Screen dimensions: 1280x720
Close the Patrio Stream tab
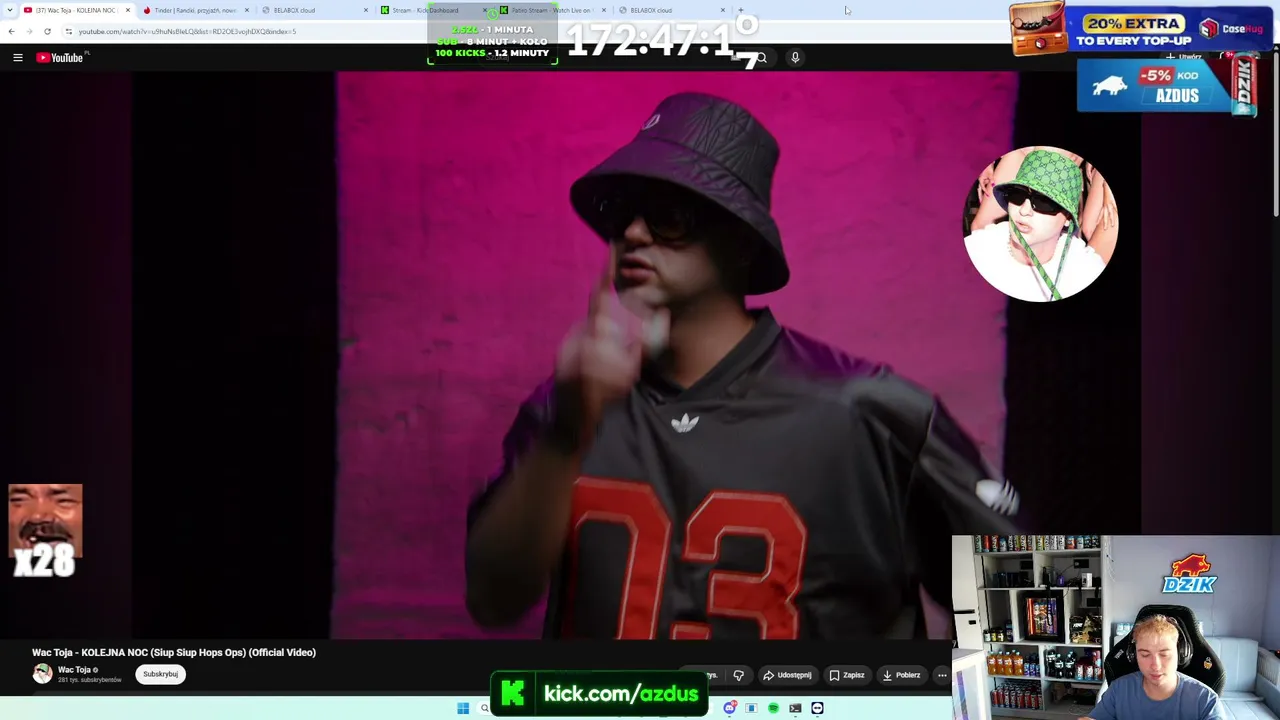pos(604,10)
